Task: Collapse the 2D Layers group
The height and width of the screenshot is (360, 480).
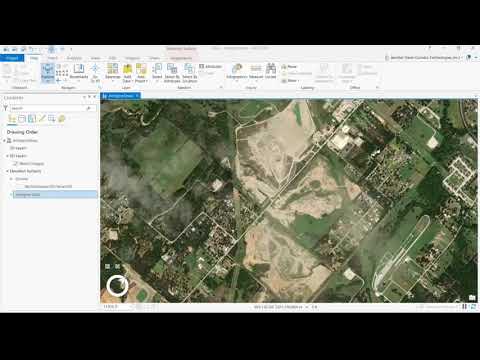Action: [7, 156]
